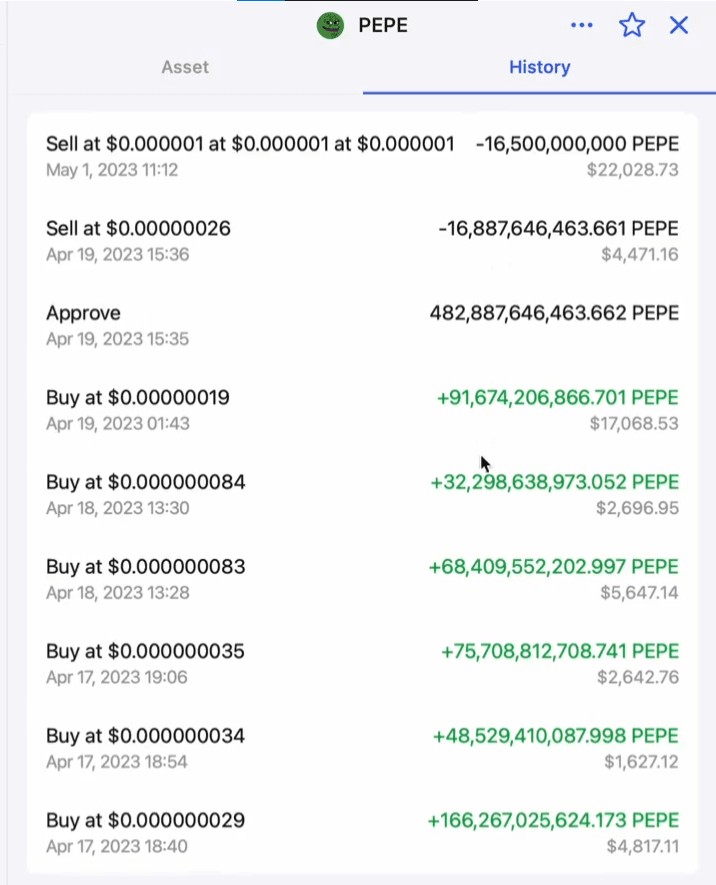Click the PEPE frog token icon
The height and width of the screenshot is (885, 716).
[x=330, y=25]
